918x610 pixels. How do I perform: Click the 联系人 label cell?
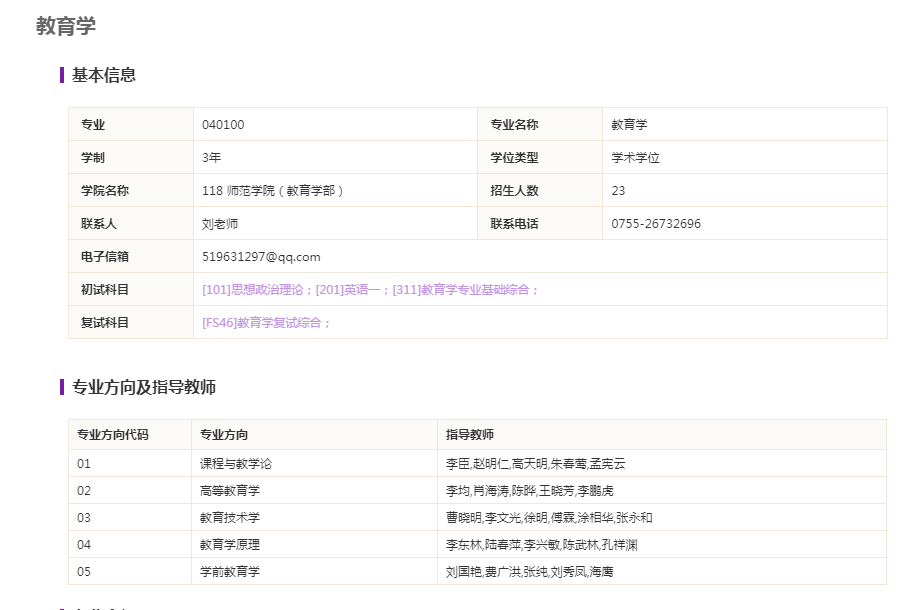(x=131, y=223)
